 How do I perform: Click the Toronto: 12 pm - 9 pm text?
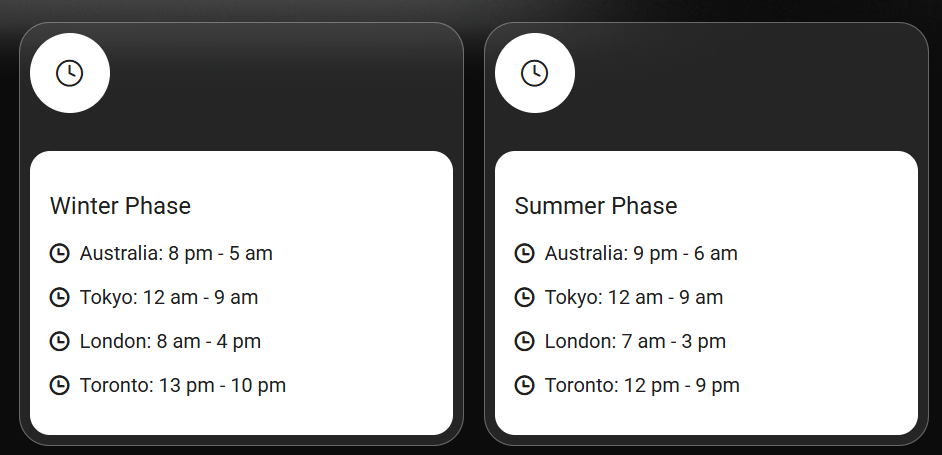point(642,385)
